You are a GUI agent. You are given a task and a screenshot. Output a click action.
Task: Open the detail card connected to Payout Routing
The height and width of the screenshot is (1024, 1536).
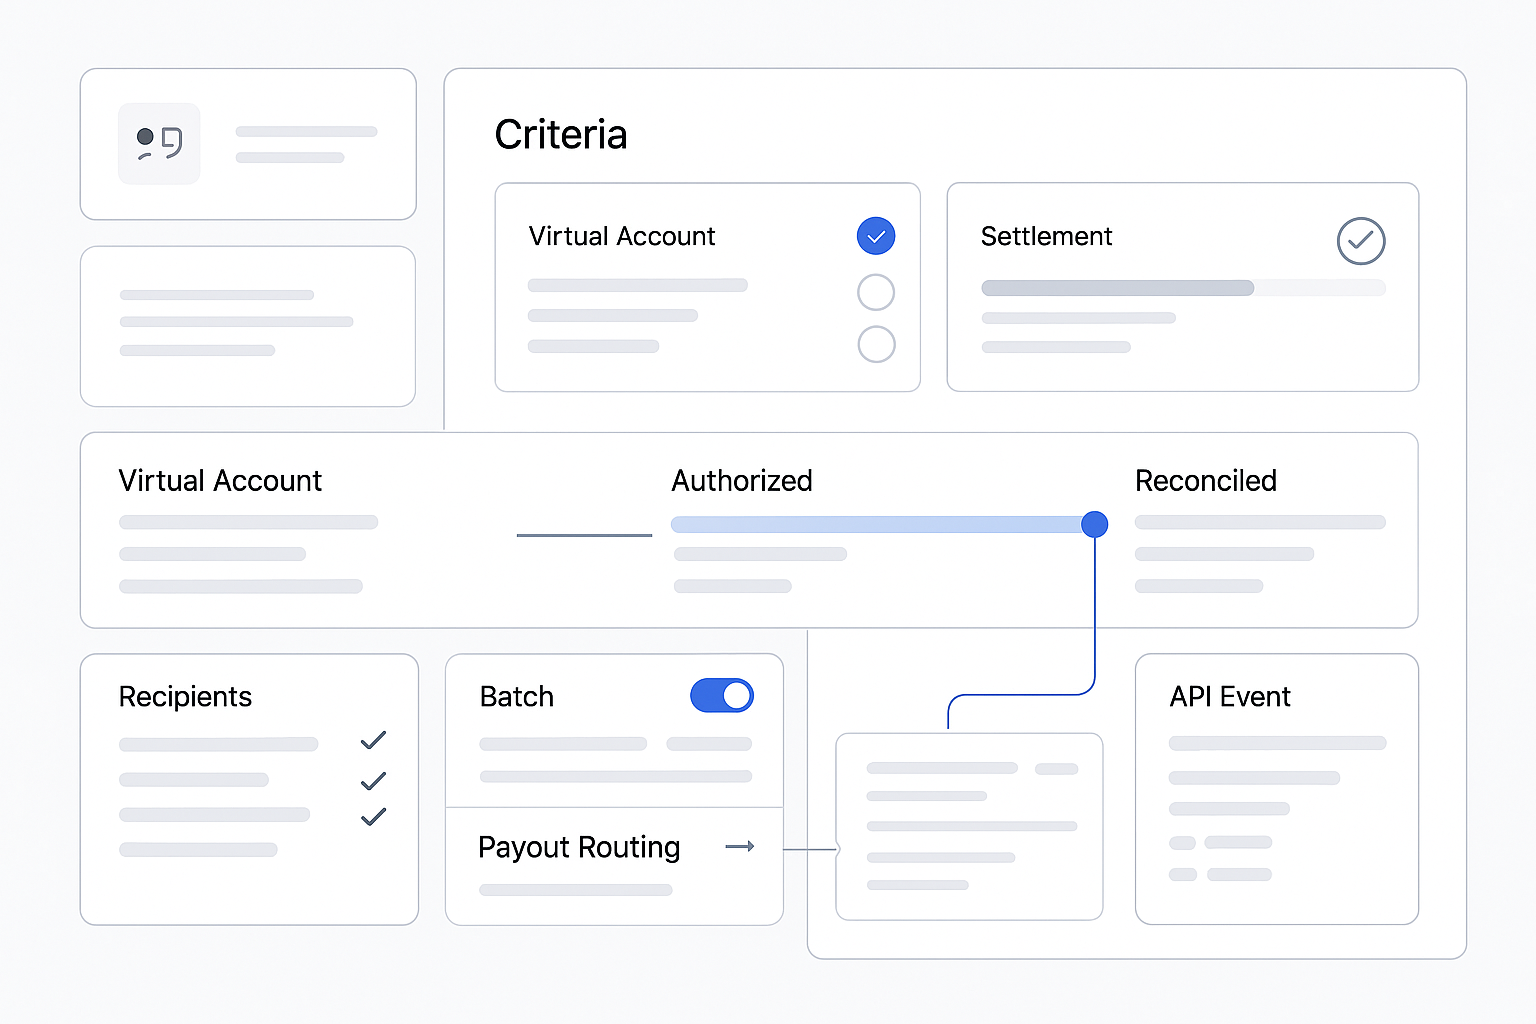[969, 826]
